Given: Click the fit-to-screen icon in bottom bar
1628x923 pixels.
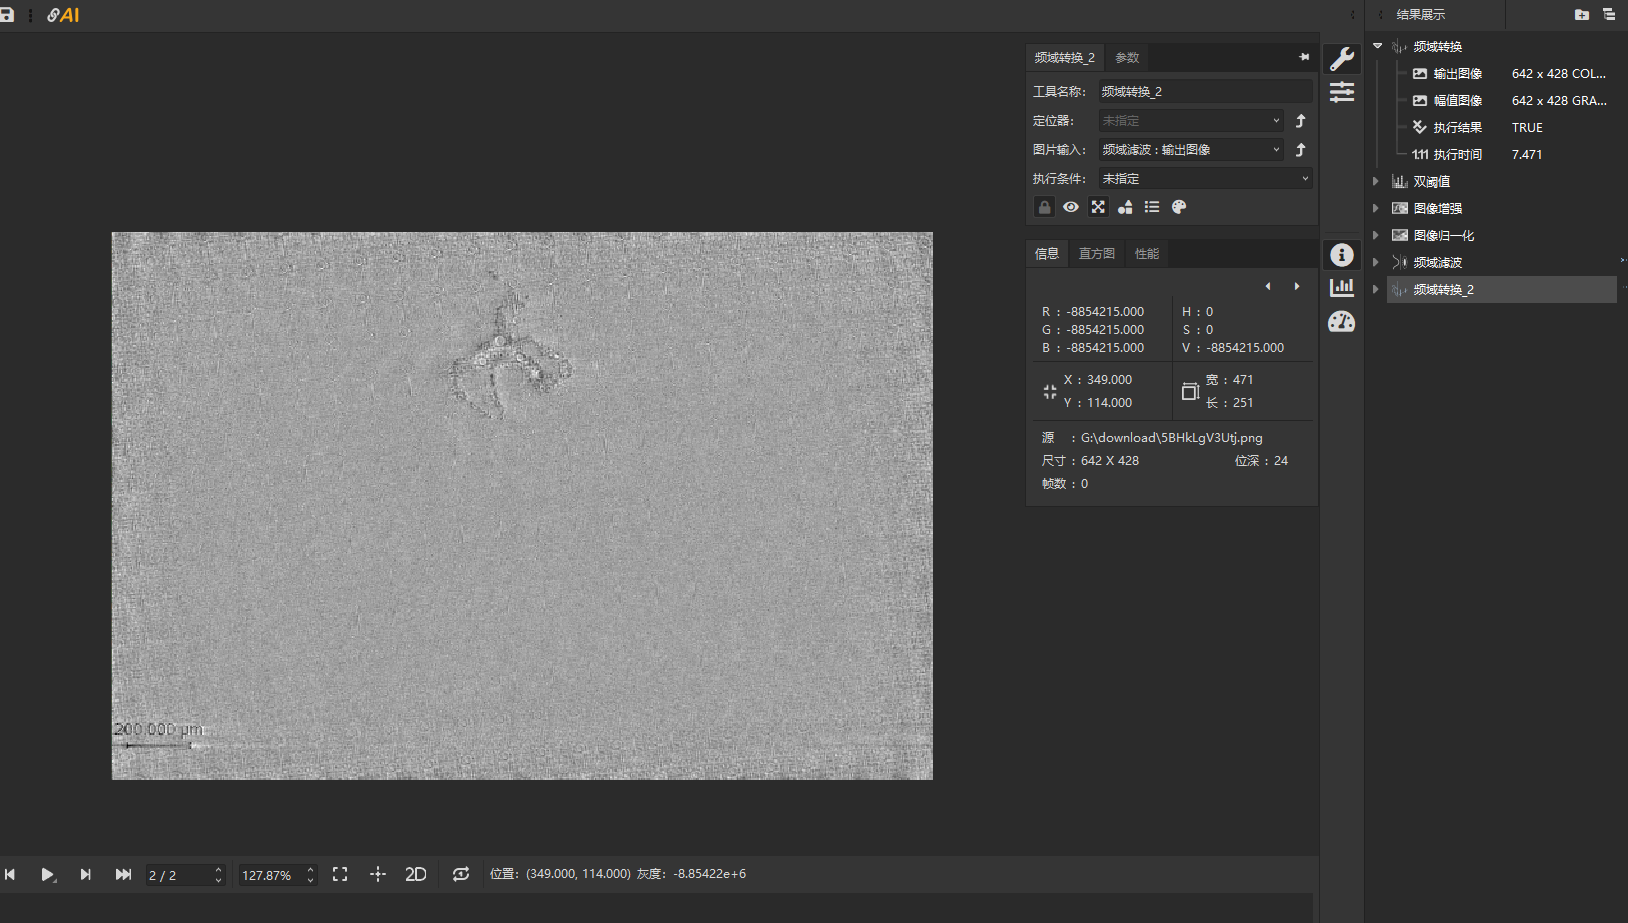Looking at the screenshot, I should coord(340,874).
